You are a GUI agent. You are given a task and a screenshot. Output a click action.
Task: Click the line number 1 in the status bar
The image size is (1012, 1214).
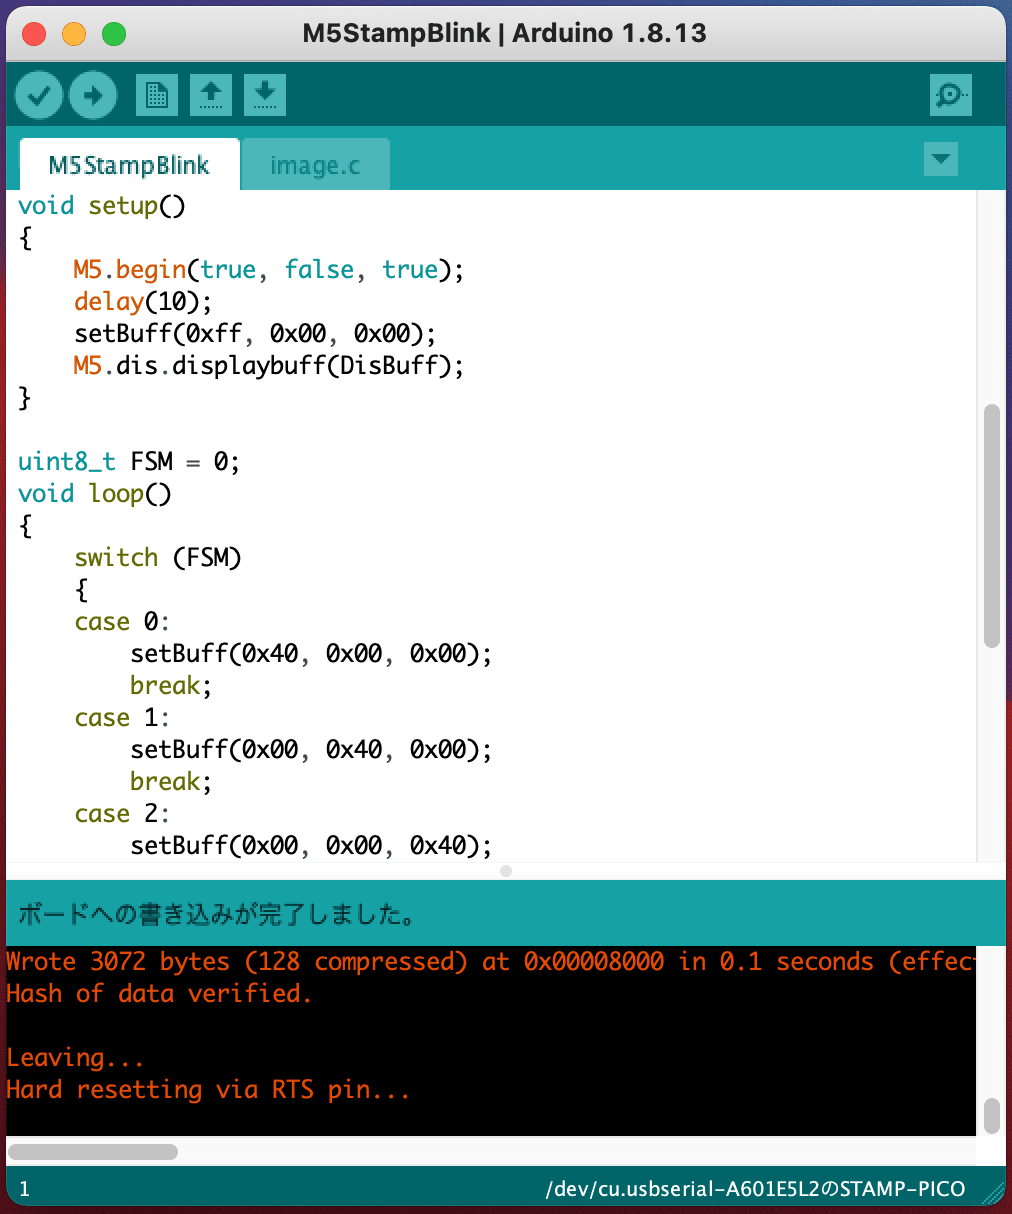25,1189
